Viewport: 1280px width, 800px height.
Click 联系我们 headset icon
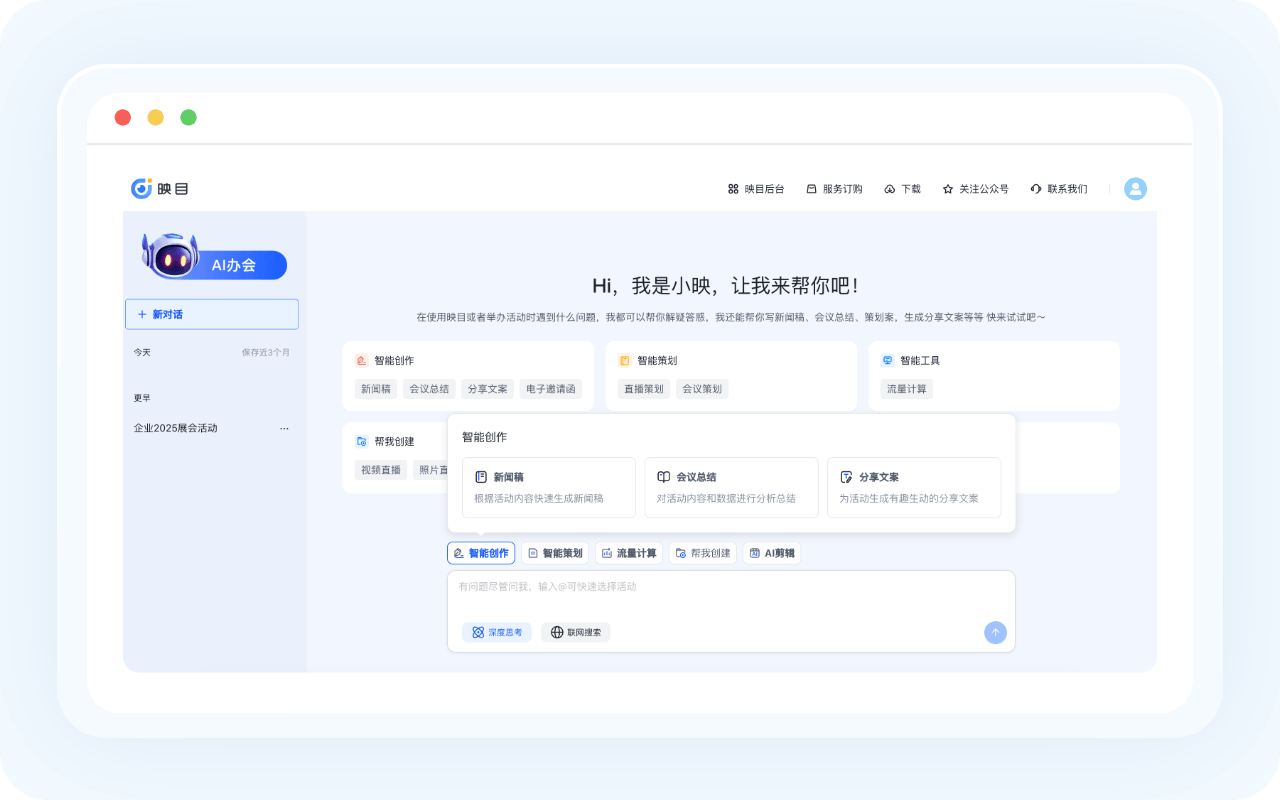click(x=1036, y=189)
